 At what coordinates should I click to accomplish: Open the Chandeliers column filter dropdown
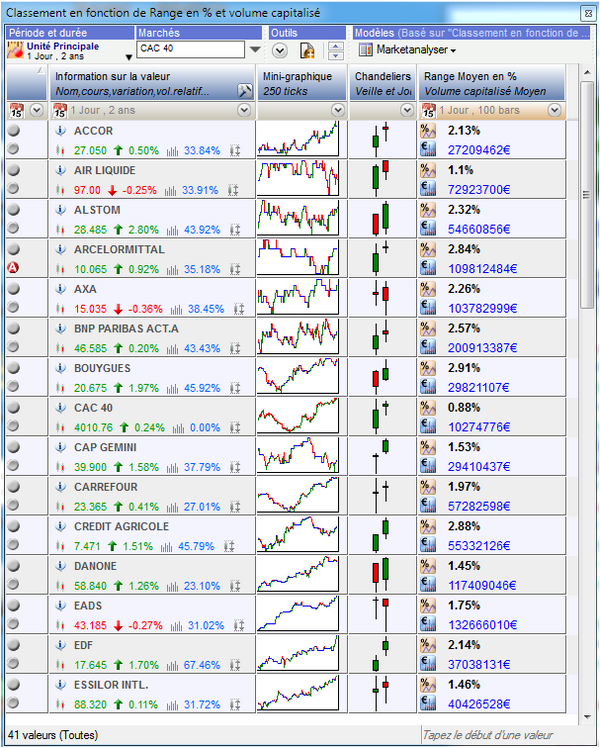point(407,111)
